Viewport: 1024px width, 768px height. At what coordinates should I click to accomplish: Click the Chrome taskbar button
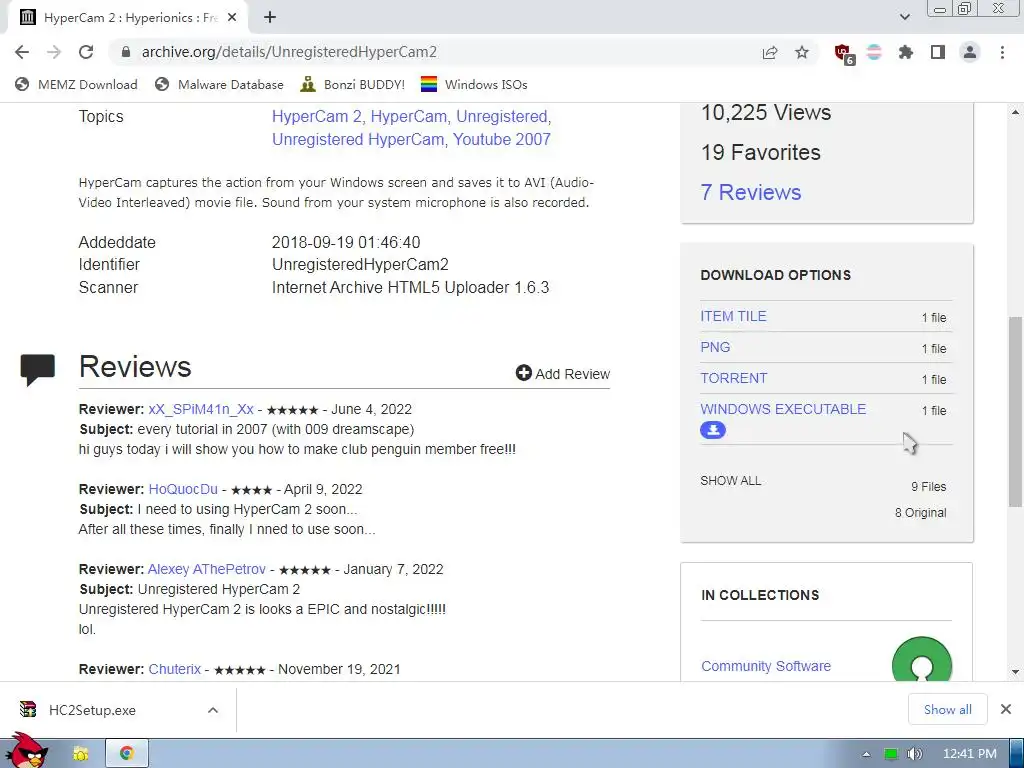[127, 754]
